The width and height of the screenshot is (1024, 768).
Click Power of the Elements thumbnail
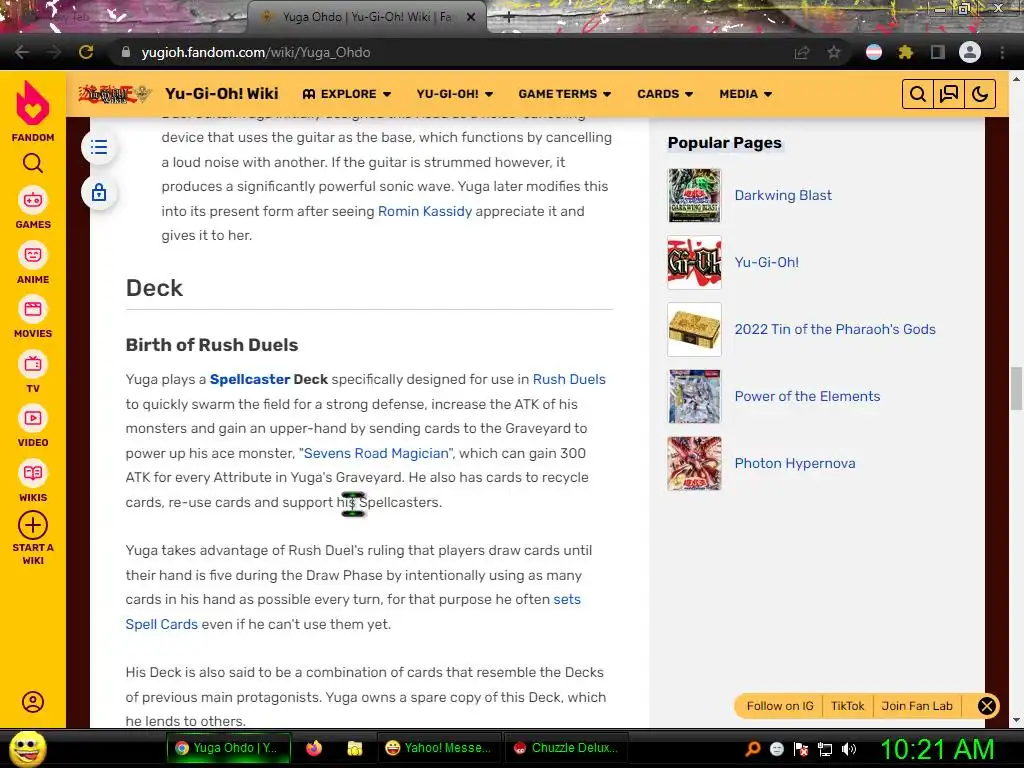coord(694,396)
